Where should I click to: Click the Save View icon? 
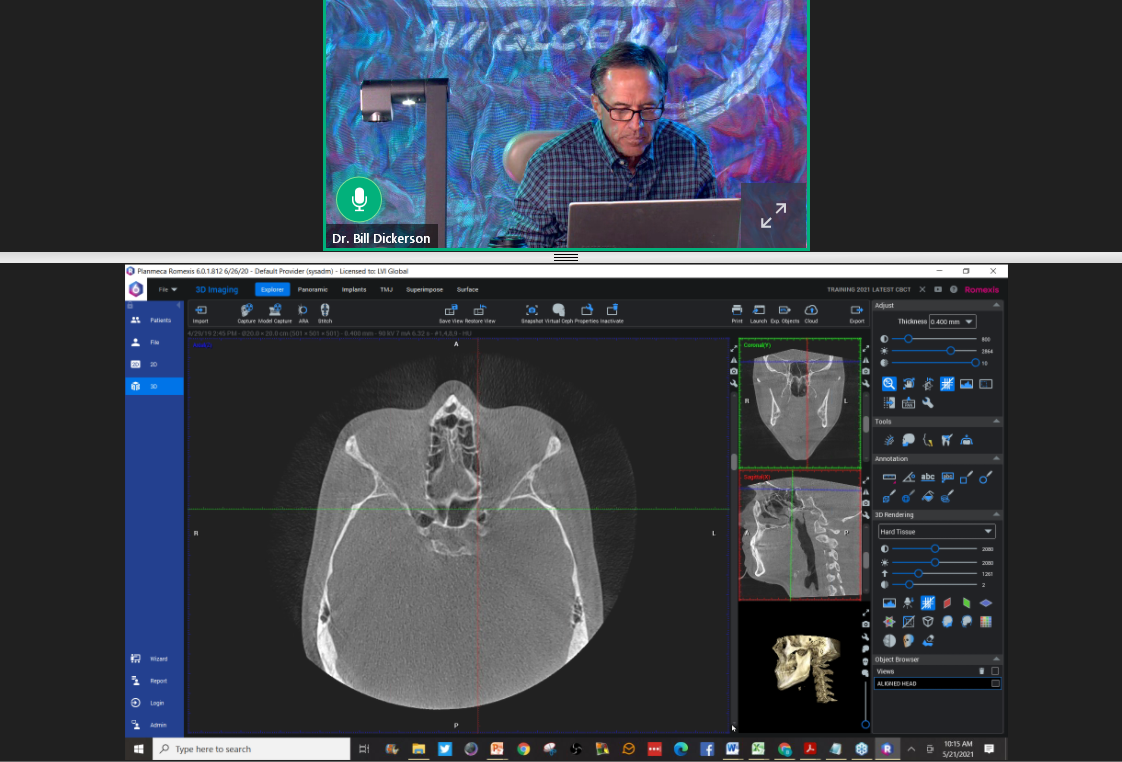[x=451, y=311]
